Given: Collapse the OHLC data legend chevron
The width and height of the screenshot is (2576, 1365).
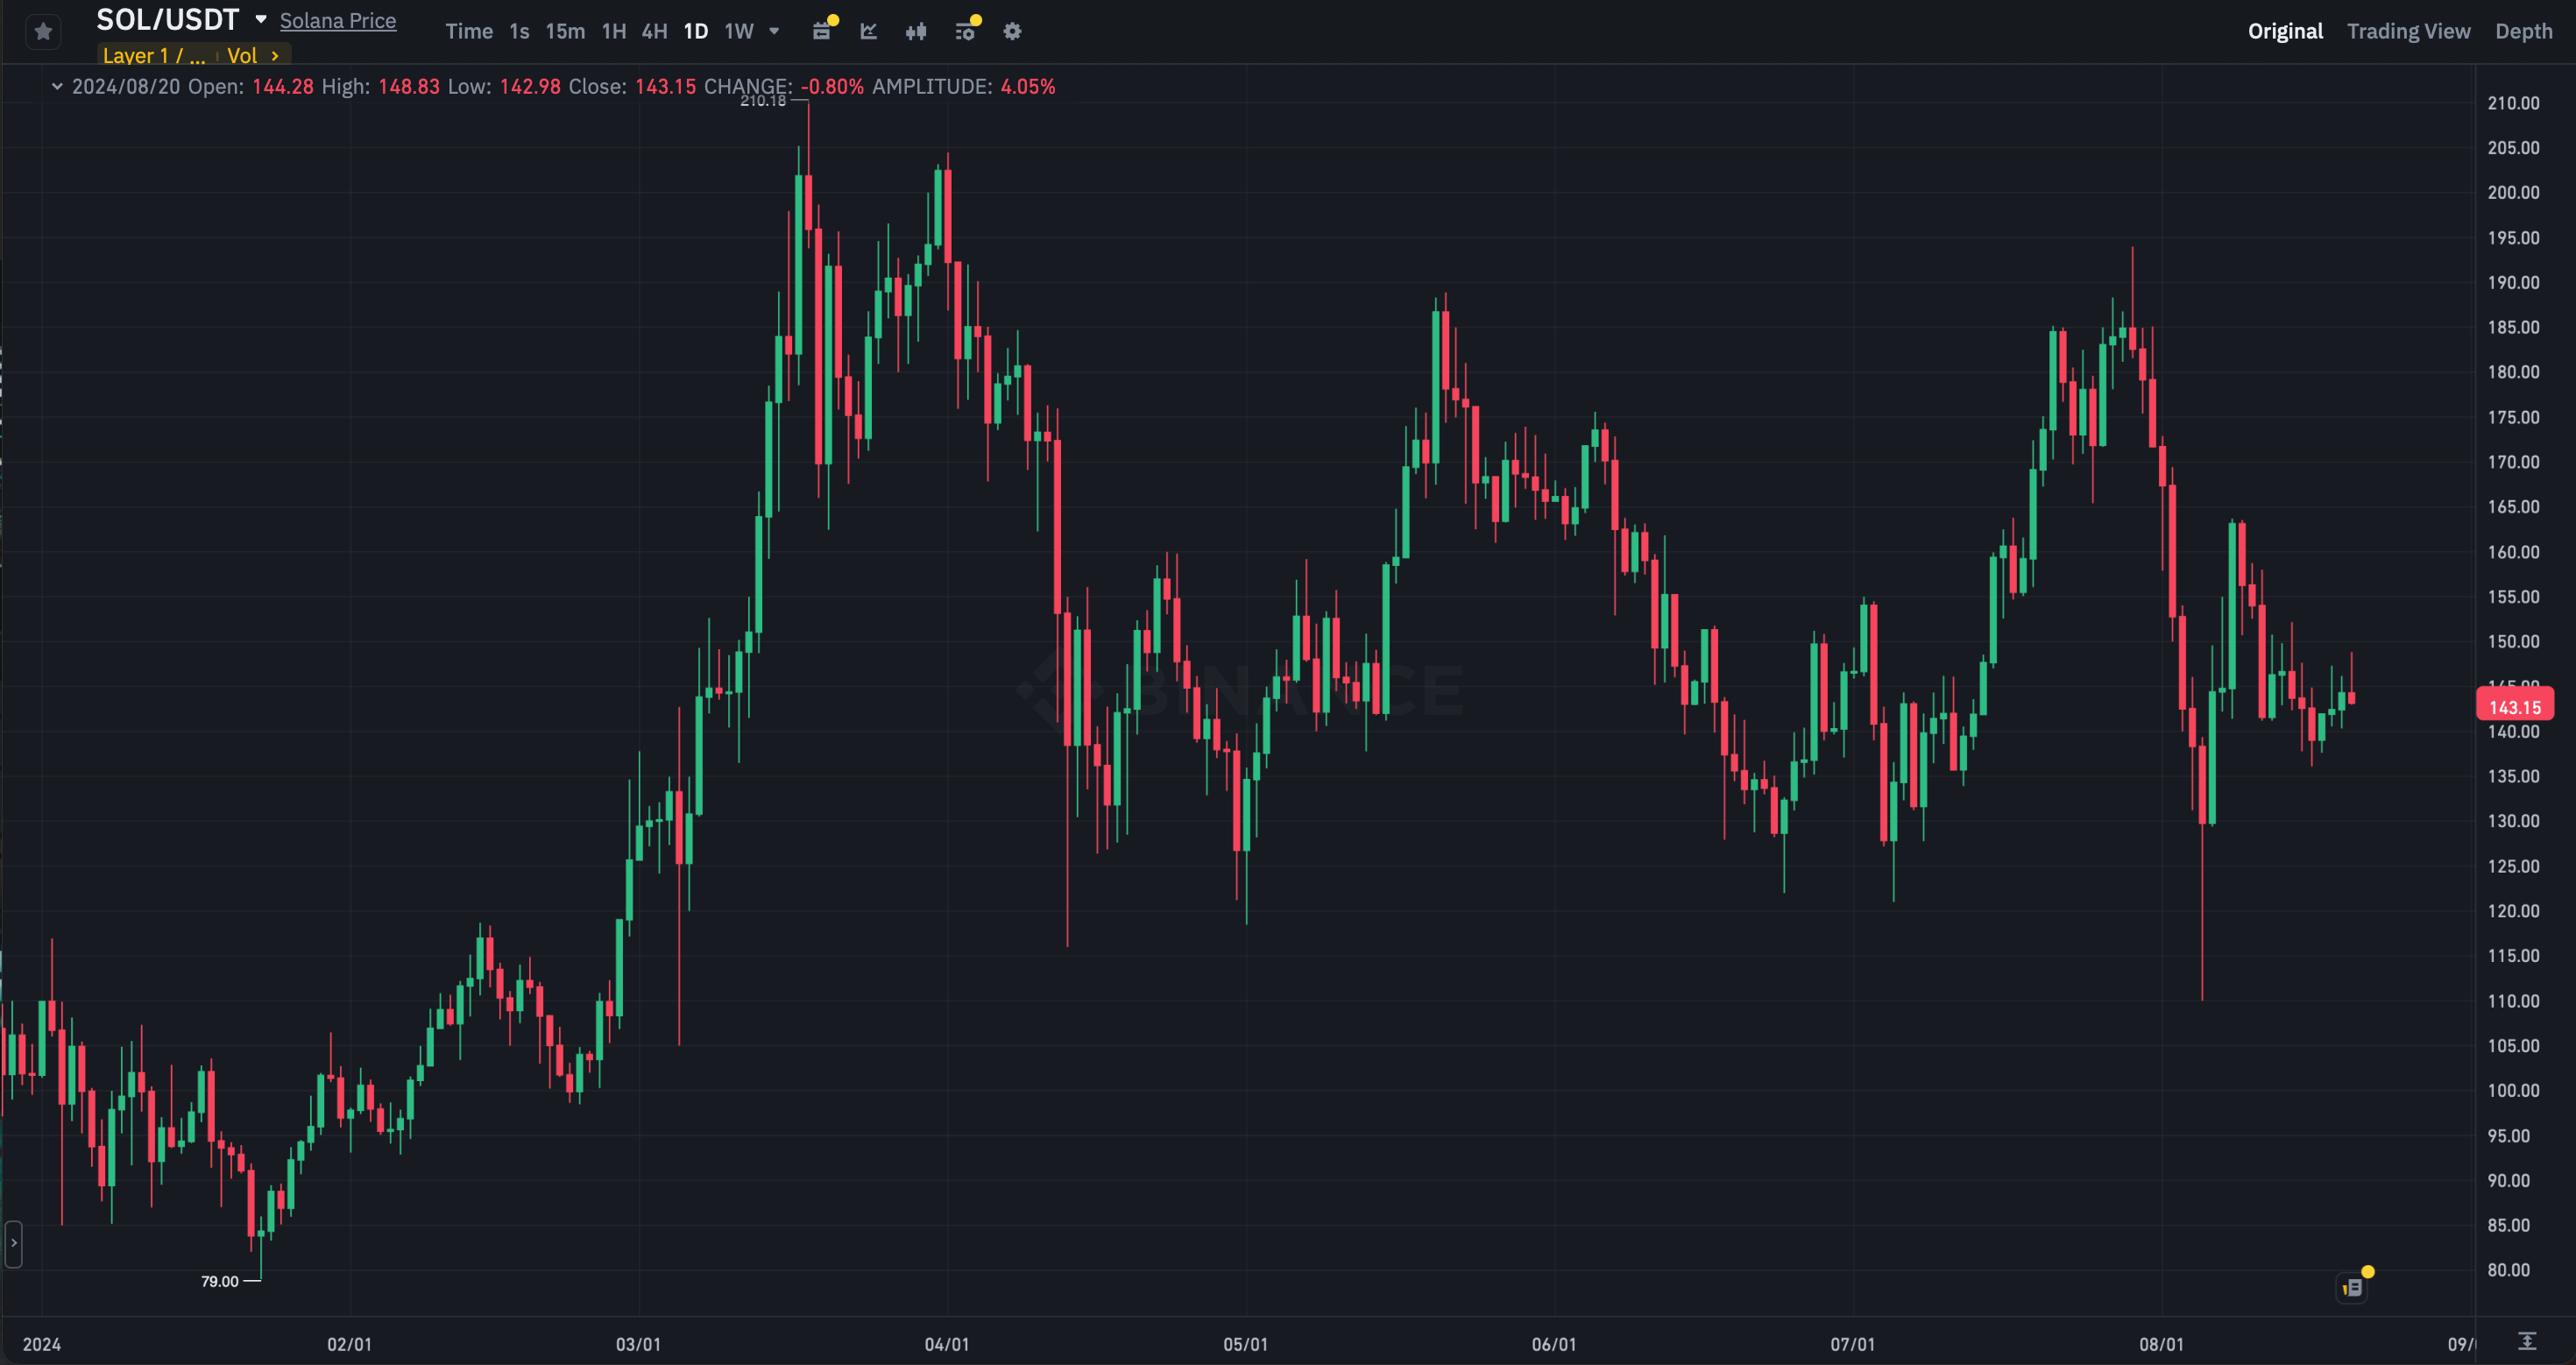Looking at the screenshot, I should pyautogui.click(x=57, y=87).
